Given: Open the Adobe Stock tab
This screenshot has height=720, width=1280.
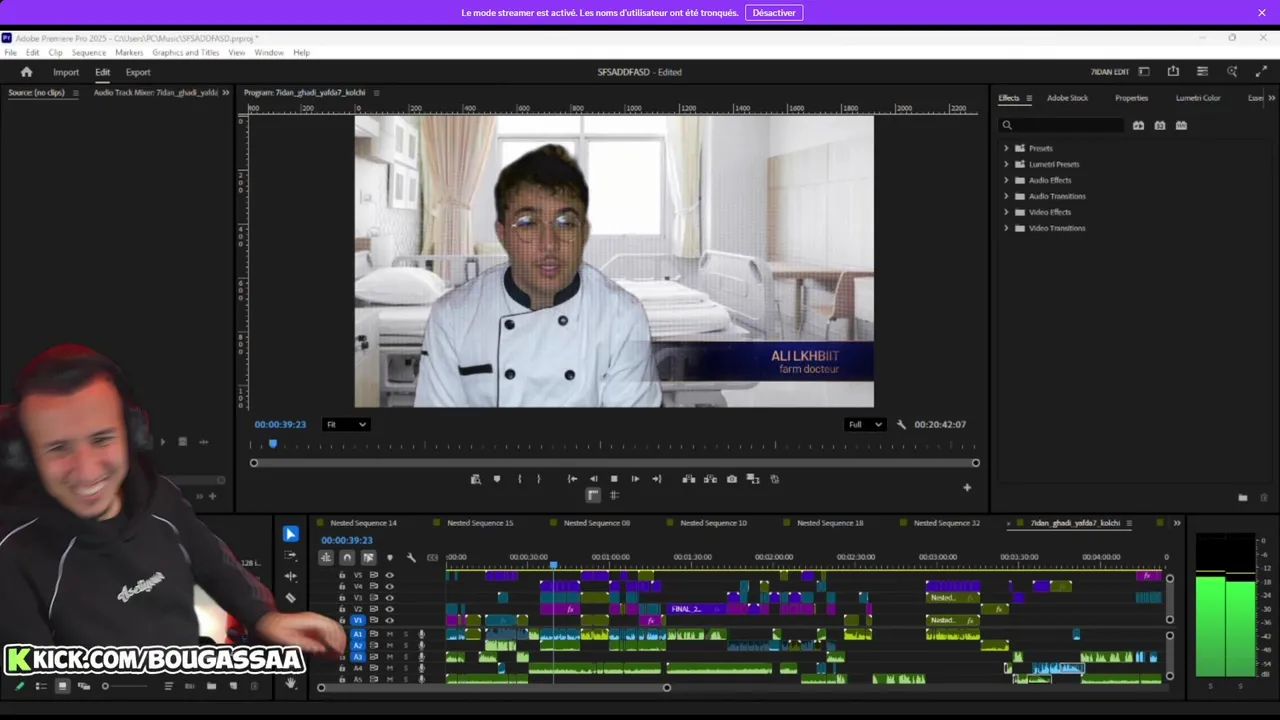Looking at the screenshot, I should pyautogui.click(x=1067, y=98).
